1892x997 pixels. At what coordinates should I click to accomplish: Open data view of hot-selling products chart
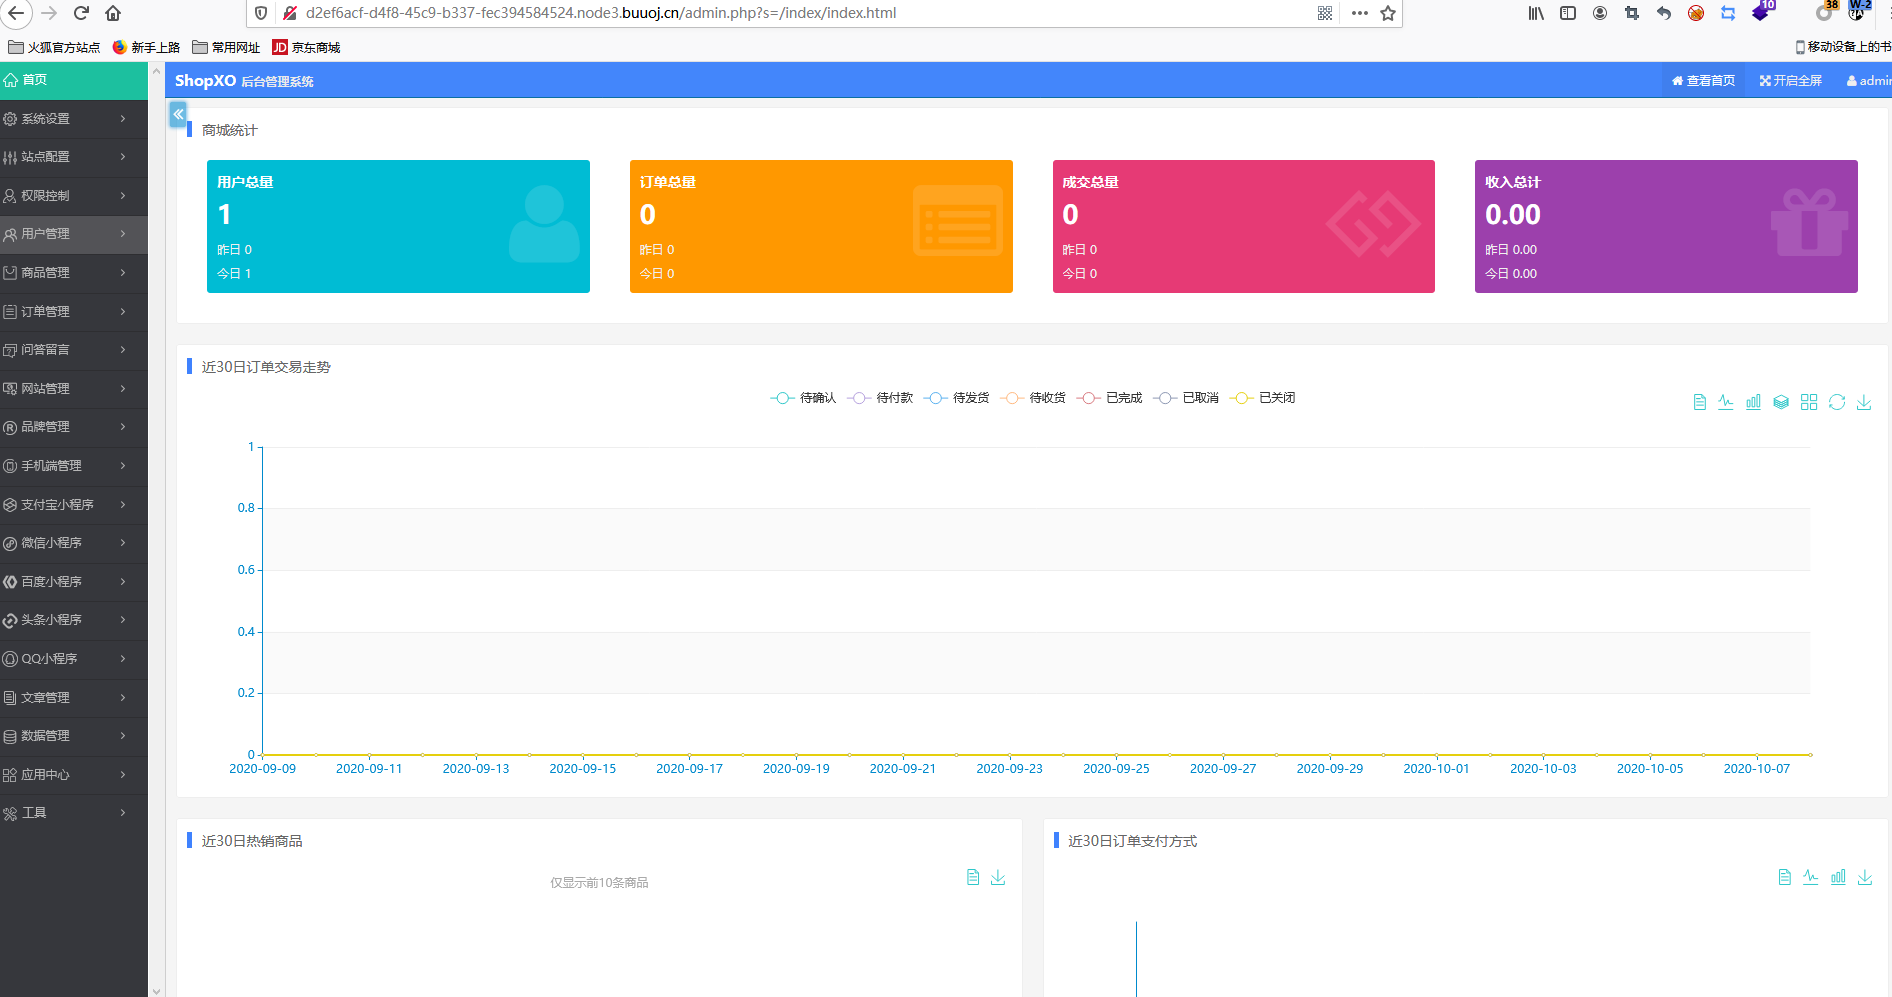tap(973, 877)
